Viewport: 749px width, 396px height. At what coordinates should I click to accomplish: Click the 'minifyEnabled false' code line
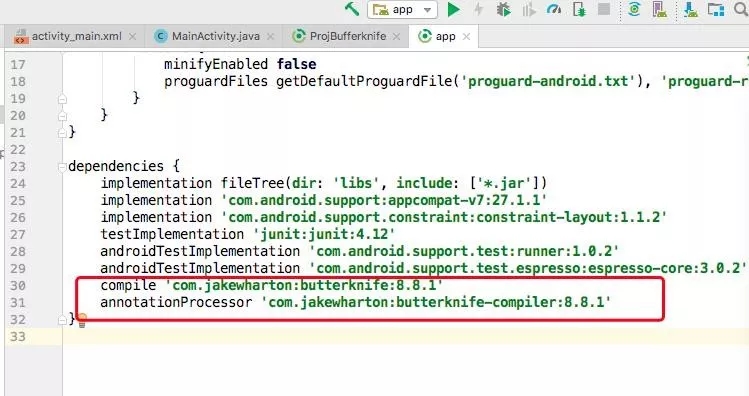point(240,64)
